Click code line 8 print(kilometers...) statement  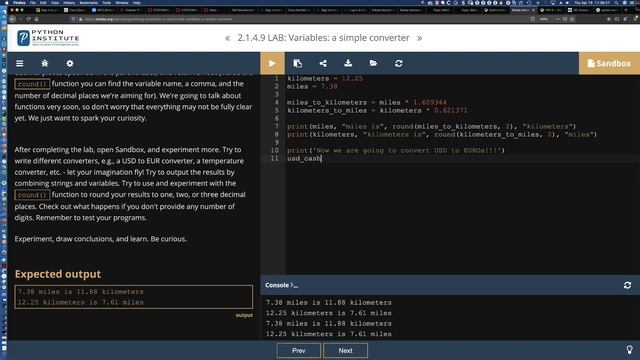[442, 135]
